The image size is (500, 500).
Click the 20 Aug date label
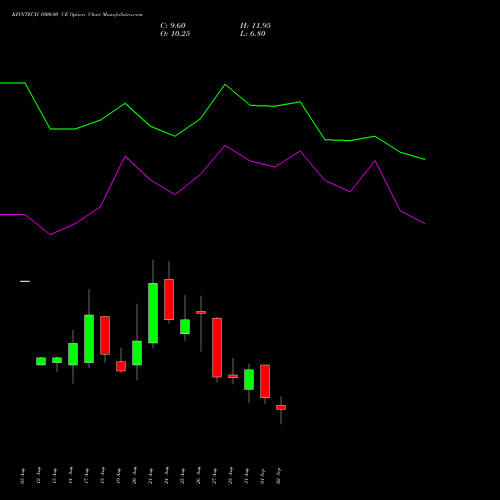tap(134, 476)
